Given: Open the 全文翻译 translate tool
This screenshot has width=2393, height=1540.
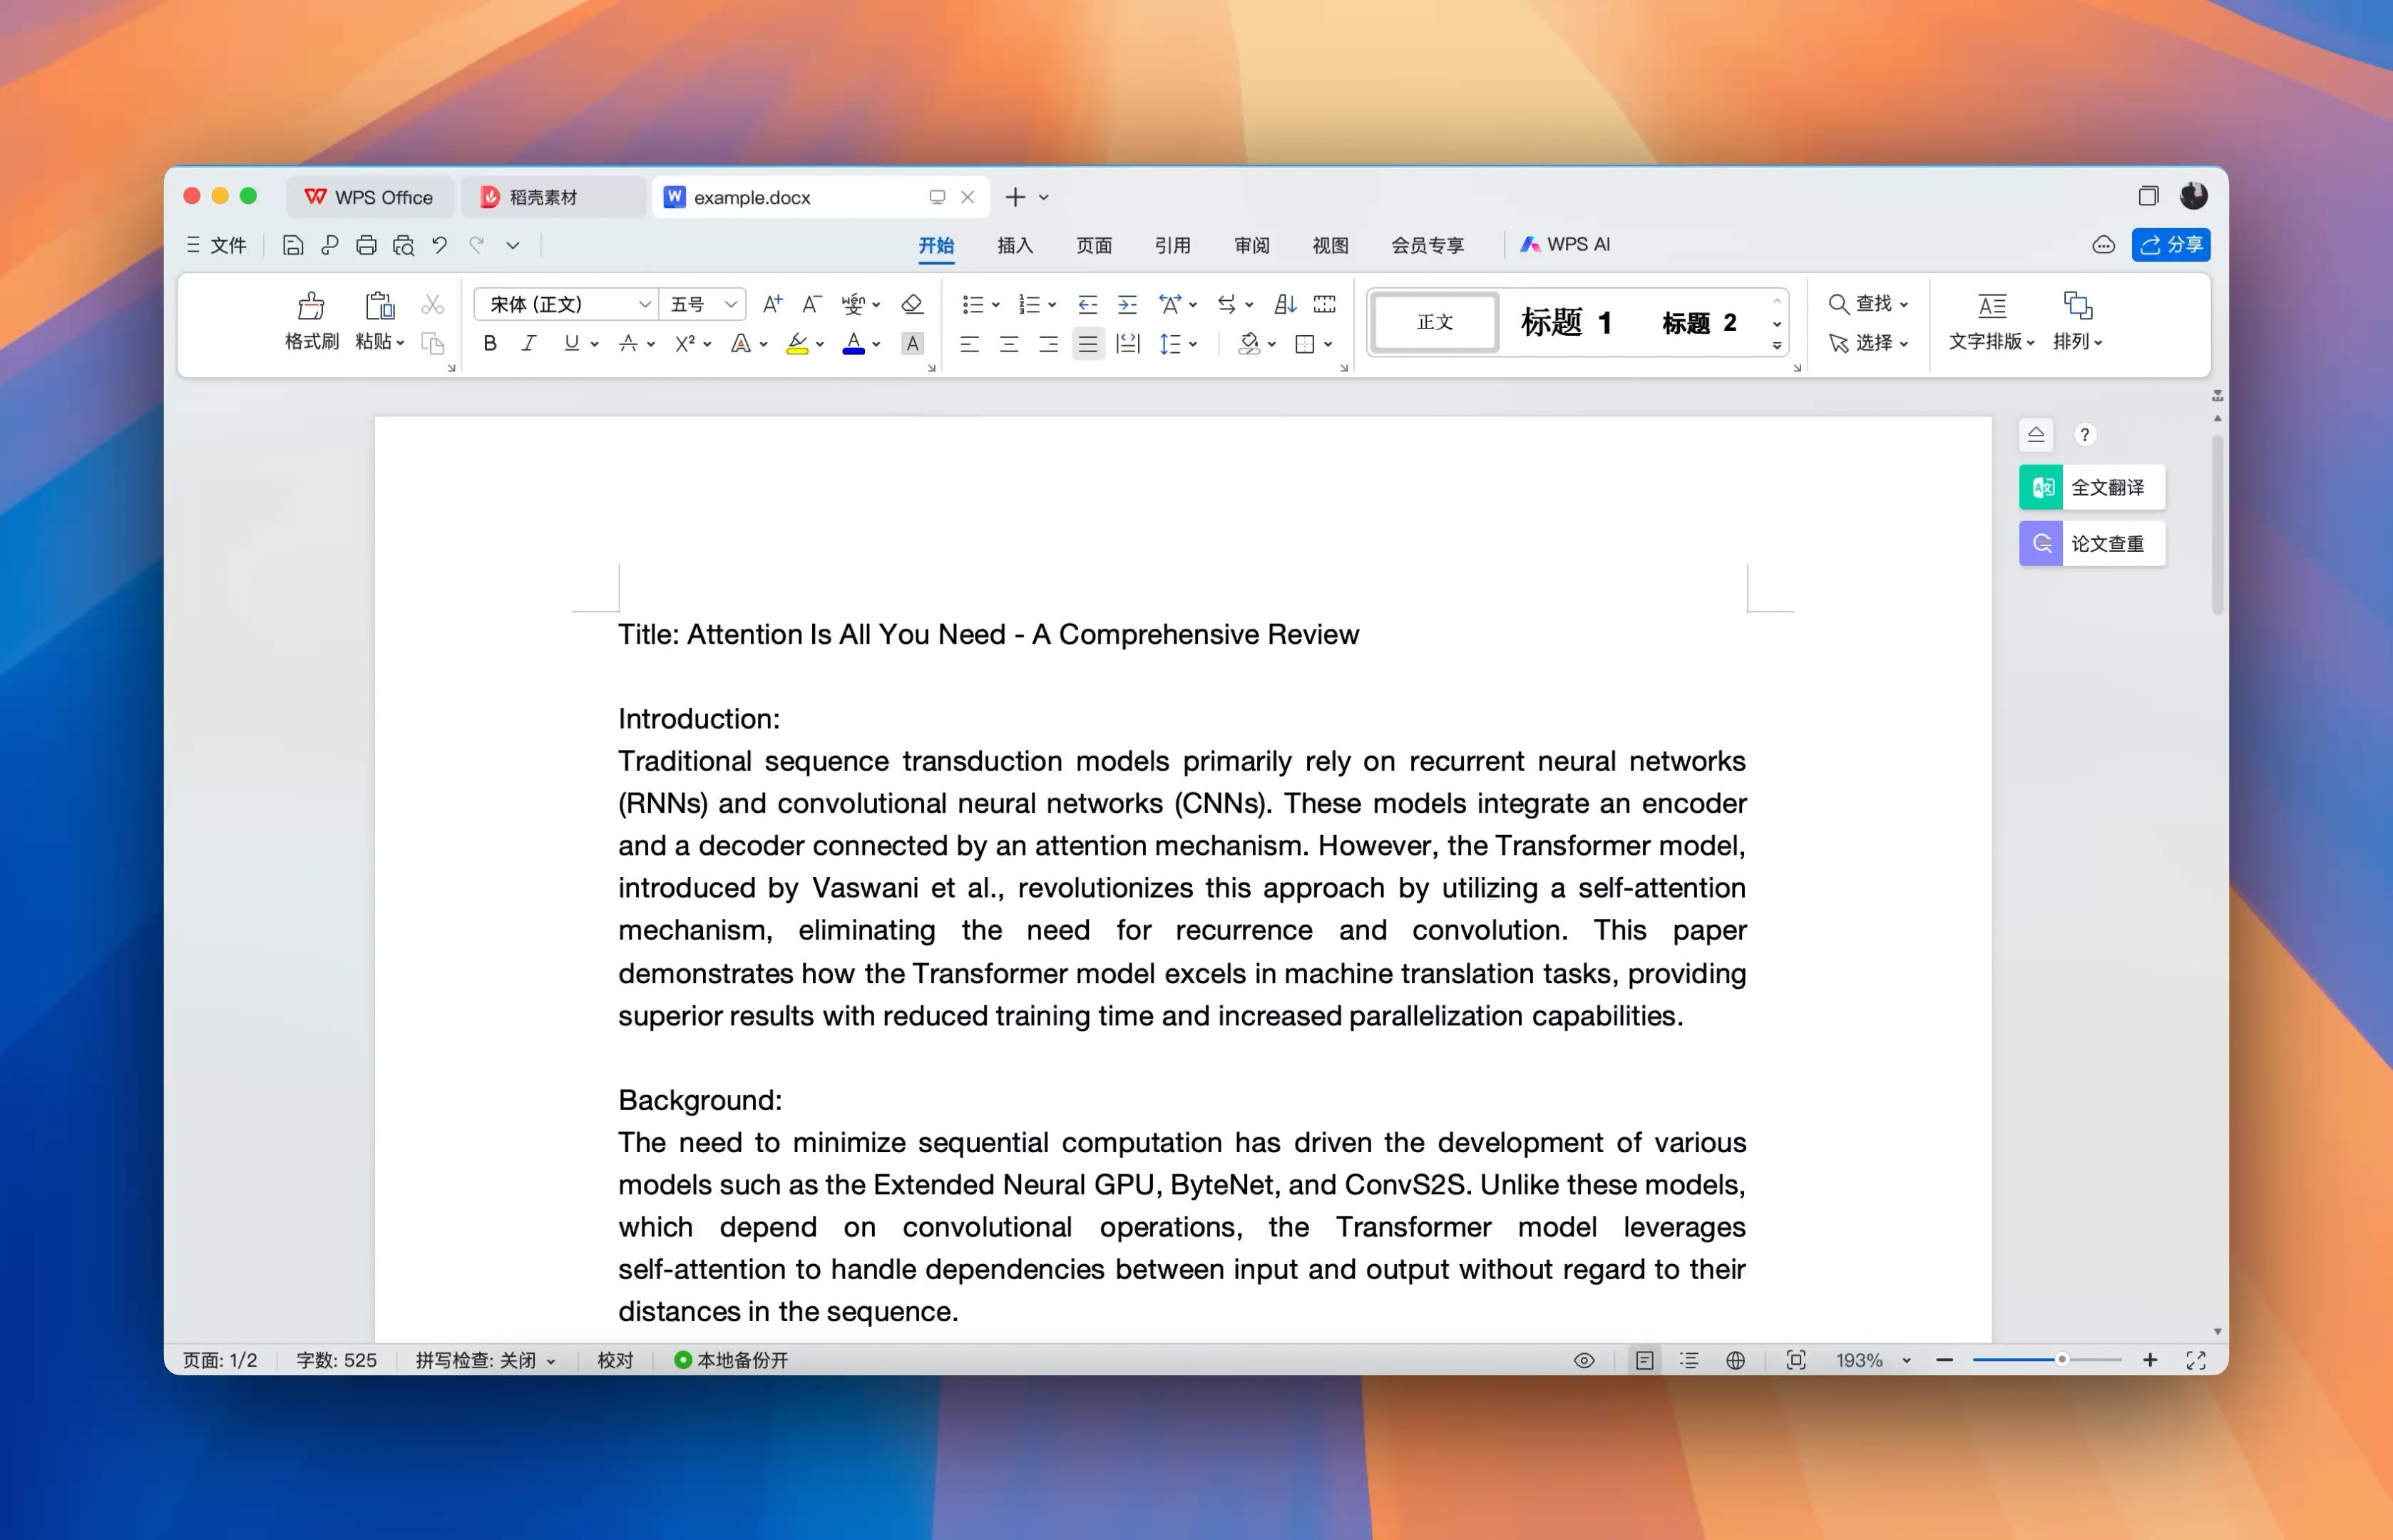Looking at the screenshot, I should tap(2092, 488).
